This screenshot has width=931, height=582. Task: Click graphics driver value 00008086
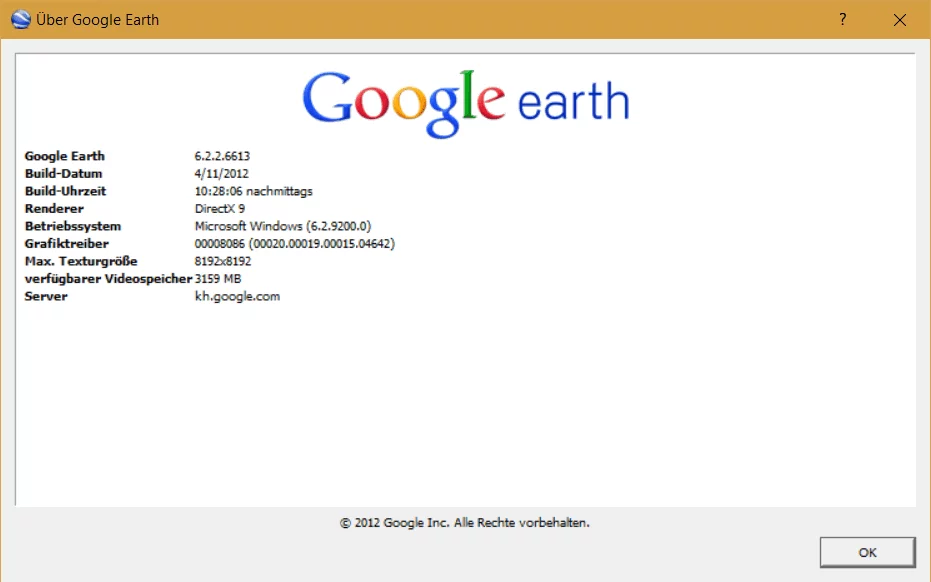(294, 243)
